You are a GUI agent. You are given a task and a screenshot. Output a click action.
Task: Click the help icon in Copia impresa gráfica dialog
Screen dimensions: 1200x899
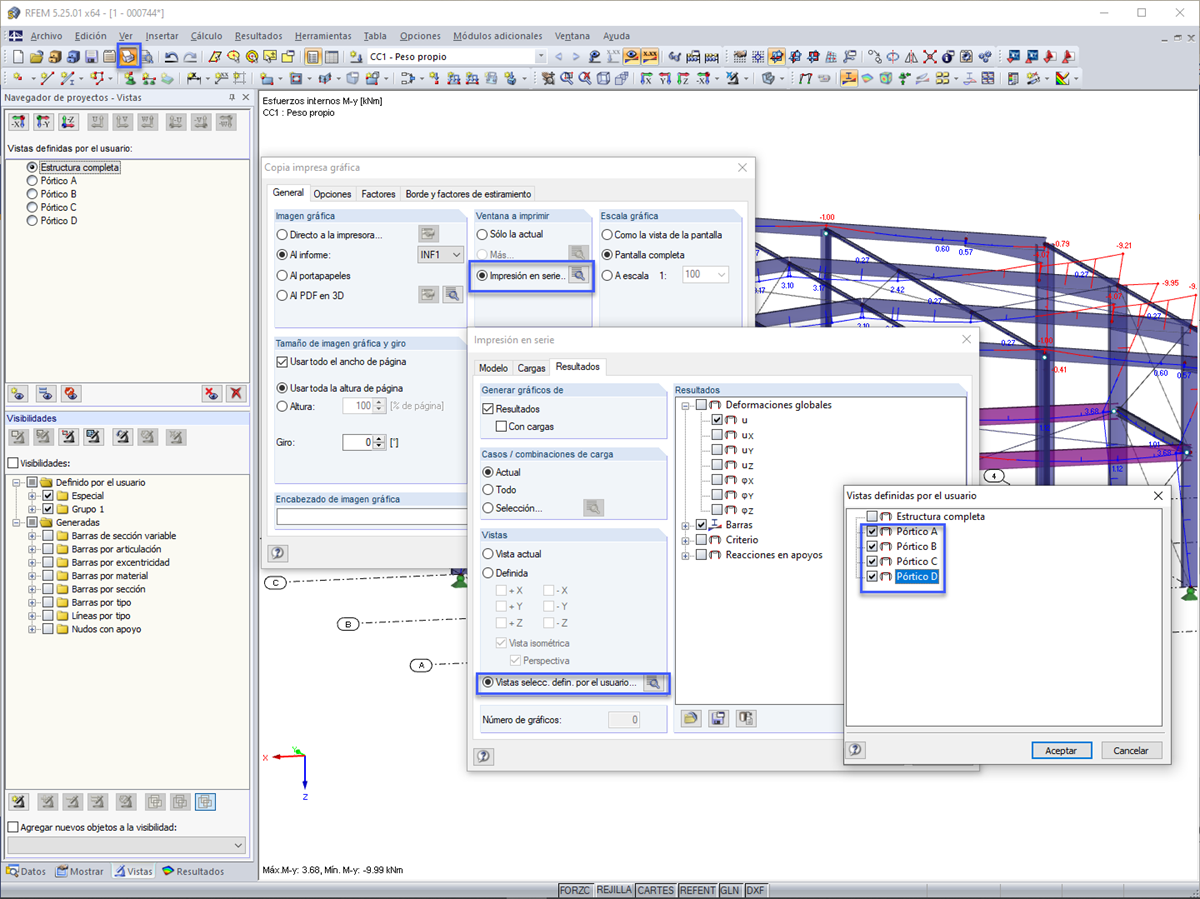click(x=277, y=552)
